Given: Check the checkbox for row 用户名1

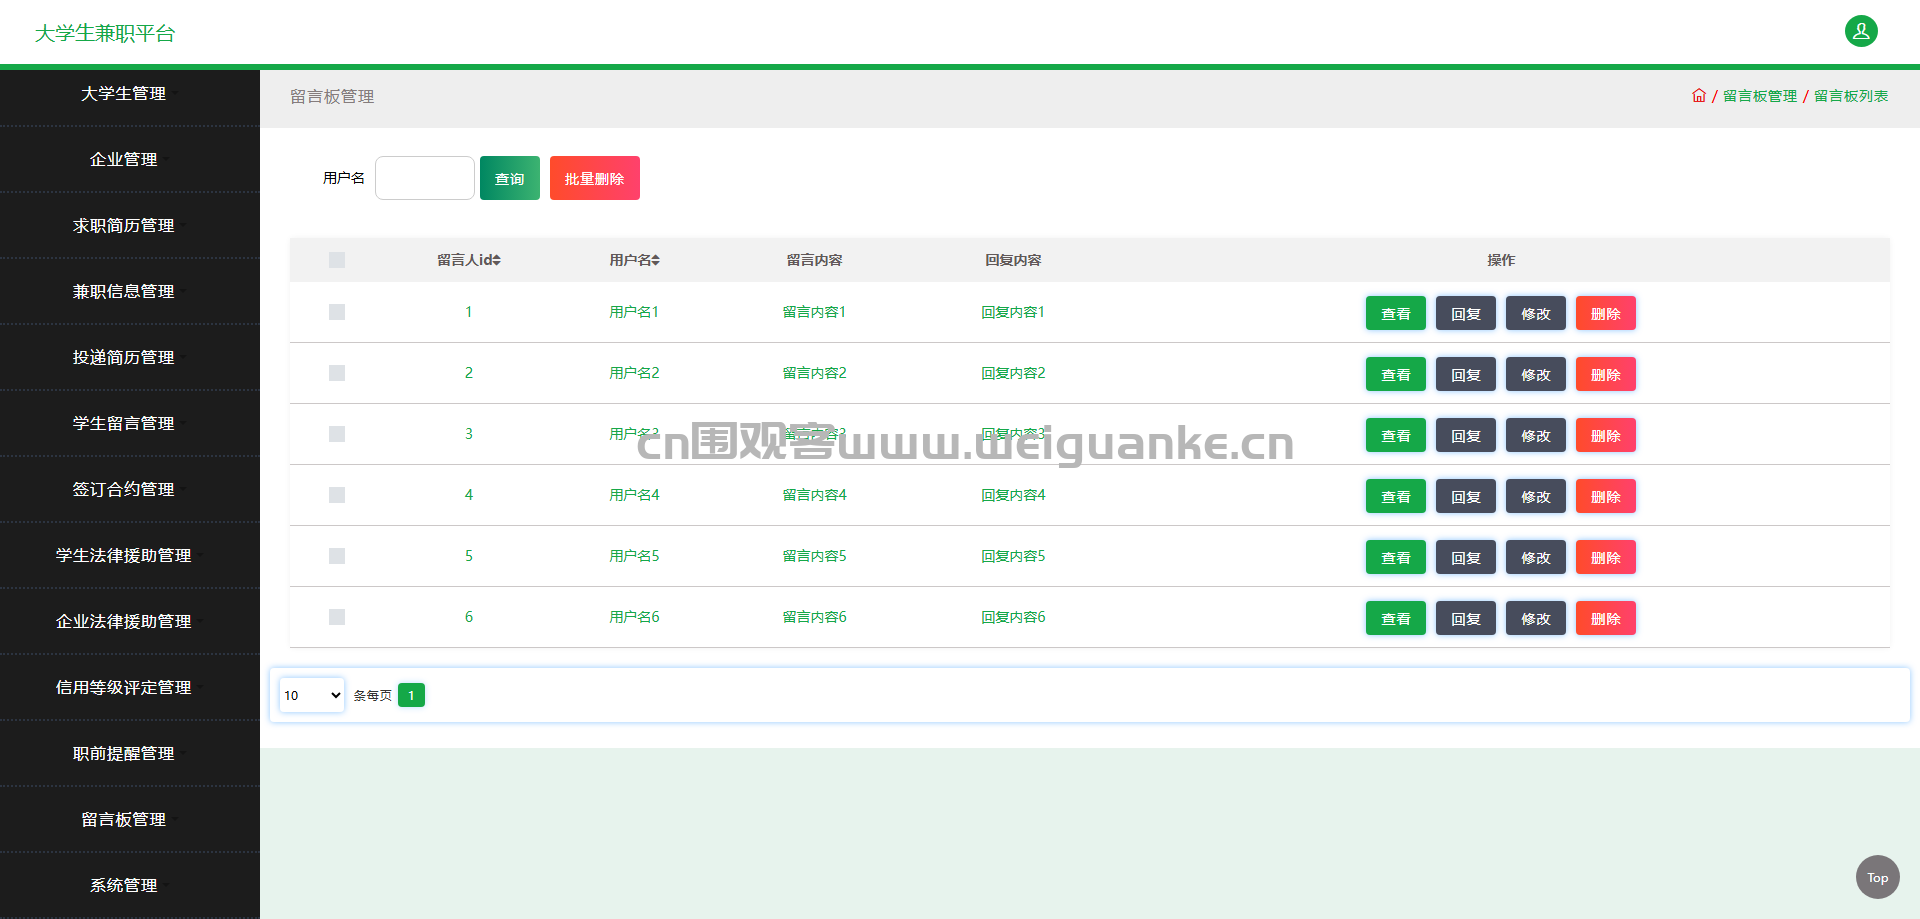Looking at the screenshot, I should click(337, 312).
